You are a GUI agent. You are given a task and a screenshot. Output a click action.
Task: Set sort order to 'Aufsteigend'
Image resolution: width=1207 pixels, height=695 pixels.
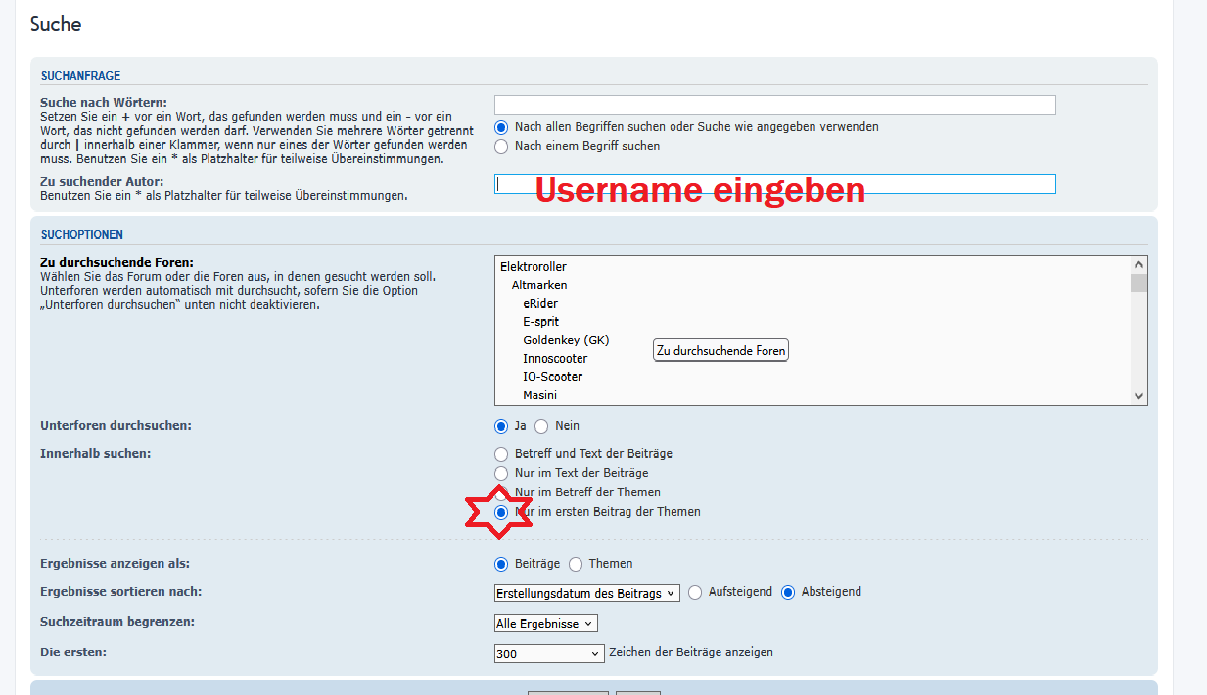[x=696, y=592]
